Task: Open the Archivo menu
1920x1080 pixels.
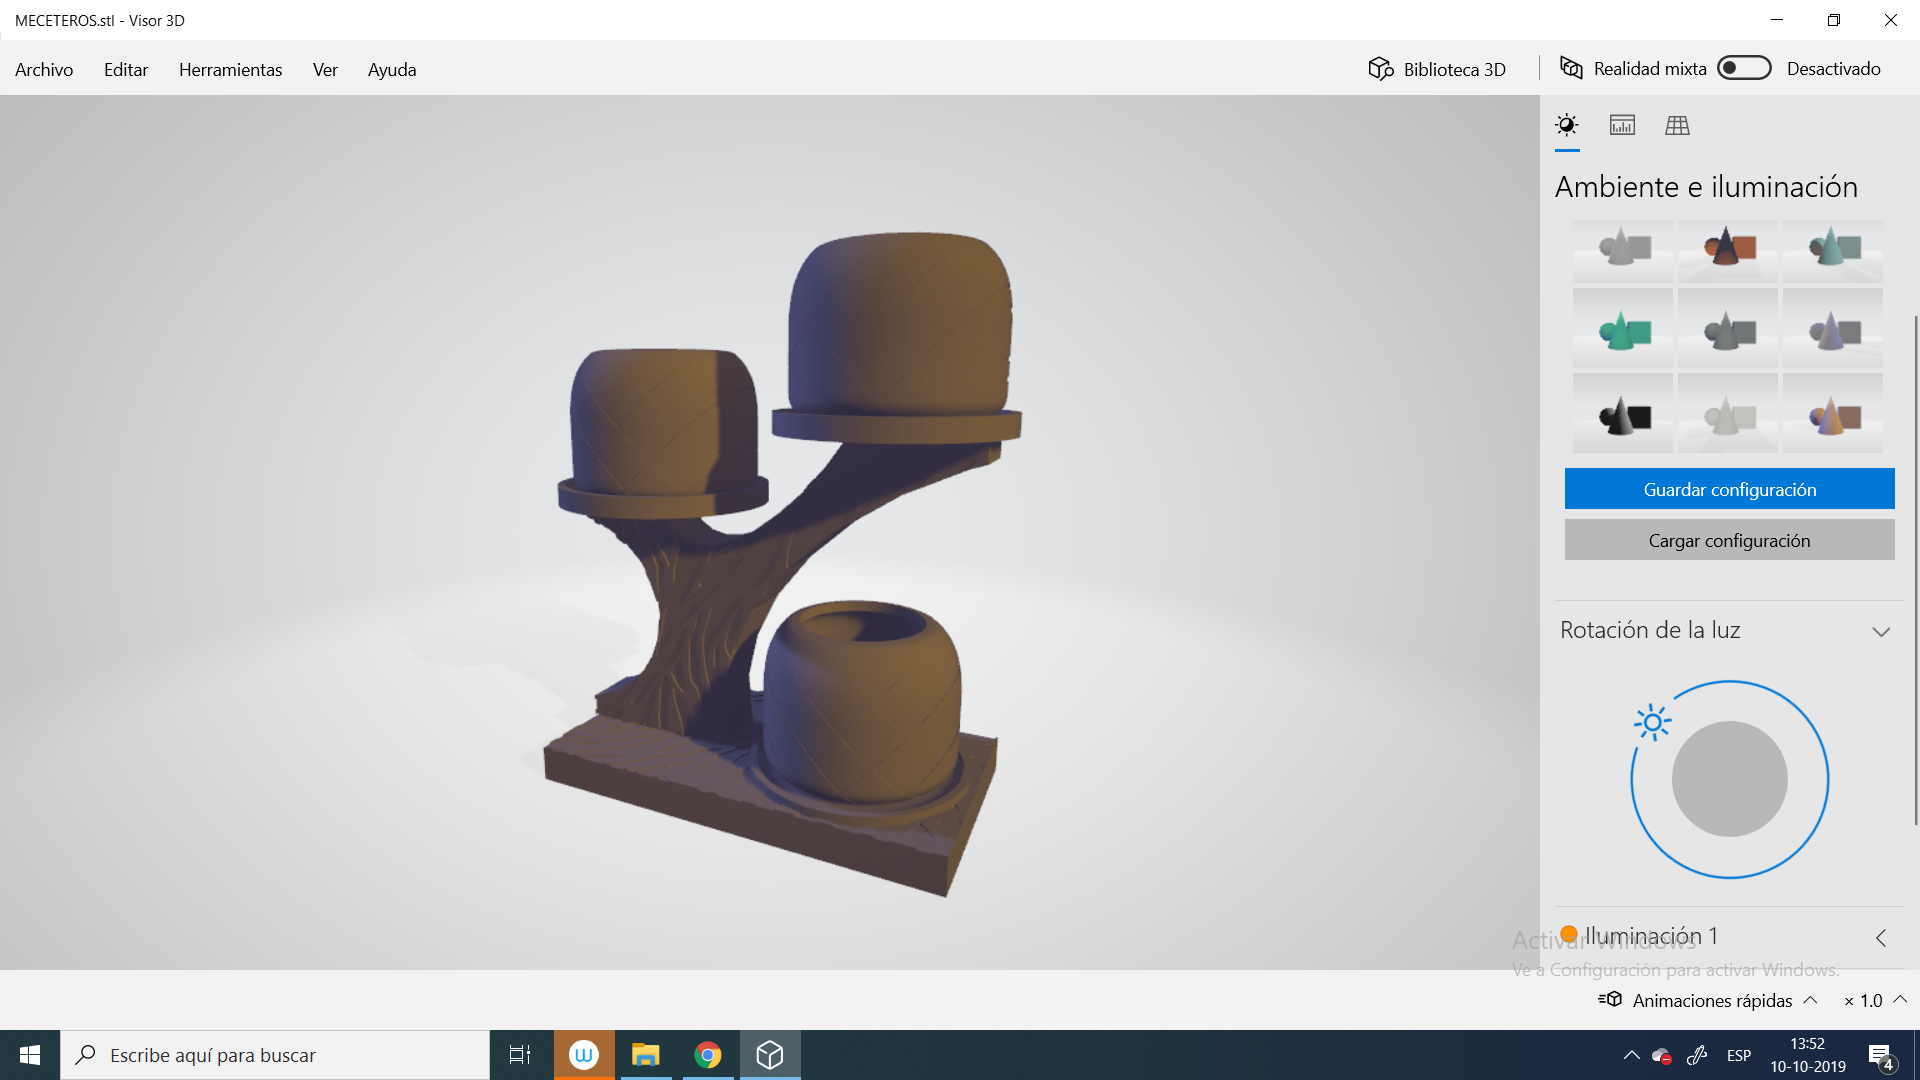Action: (x=44, y=69)
